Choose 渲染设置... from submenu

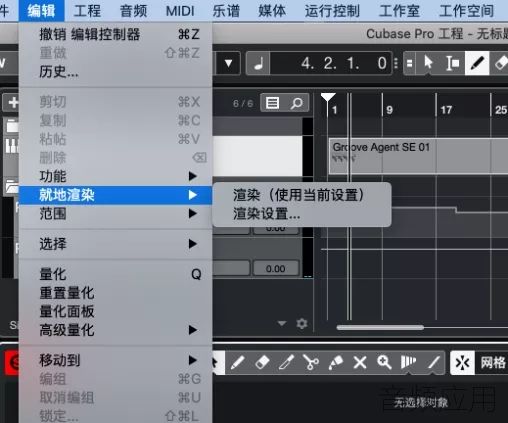tap(267, 214)
